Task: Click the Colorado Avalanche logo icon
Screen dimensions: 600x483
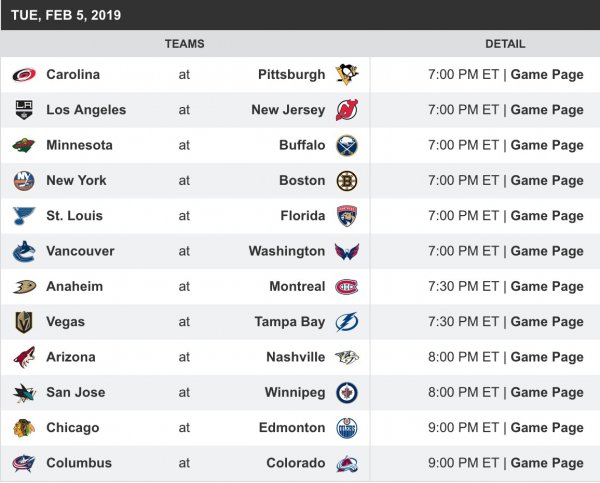Action: (x=346, y=463)
